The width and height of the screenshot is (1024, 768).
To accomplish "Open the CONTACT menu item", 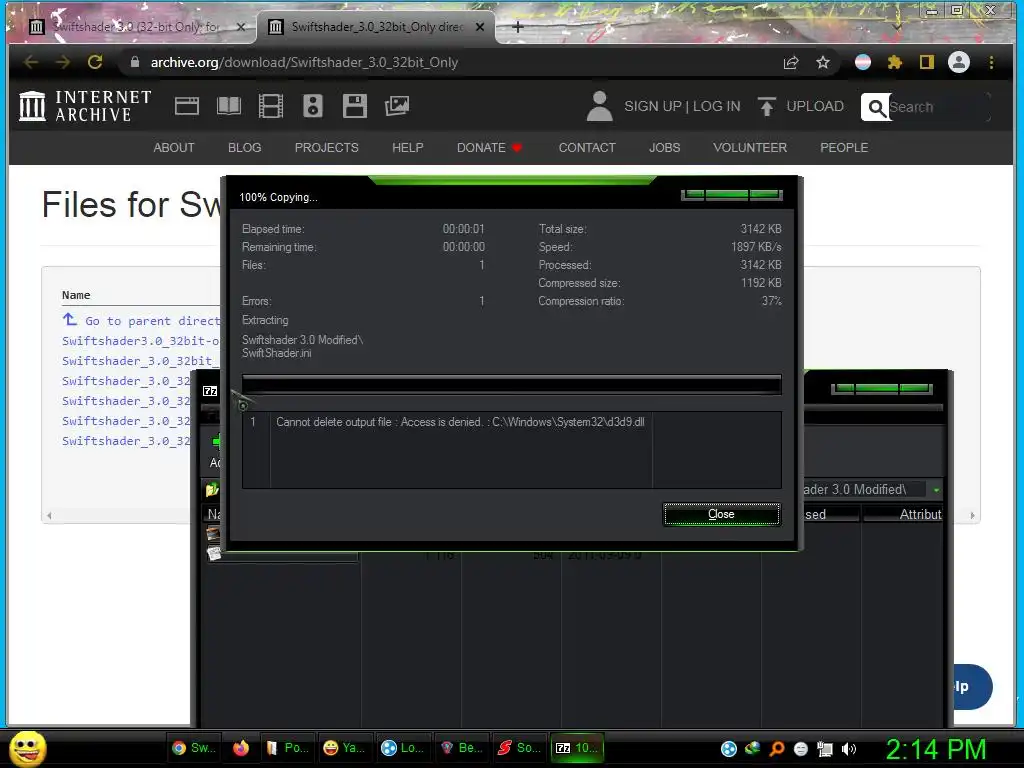I will 587,148.
